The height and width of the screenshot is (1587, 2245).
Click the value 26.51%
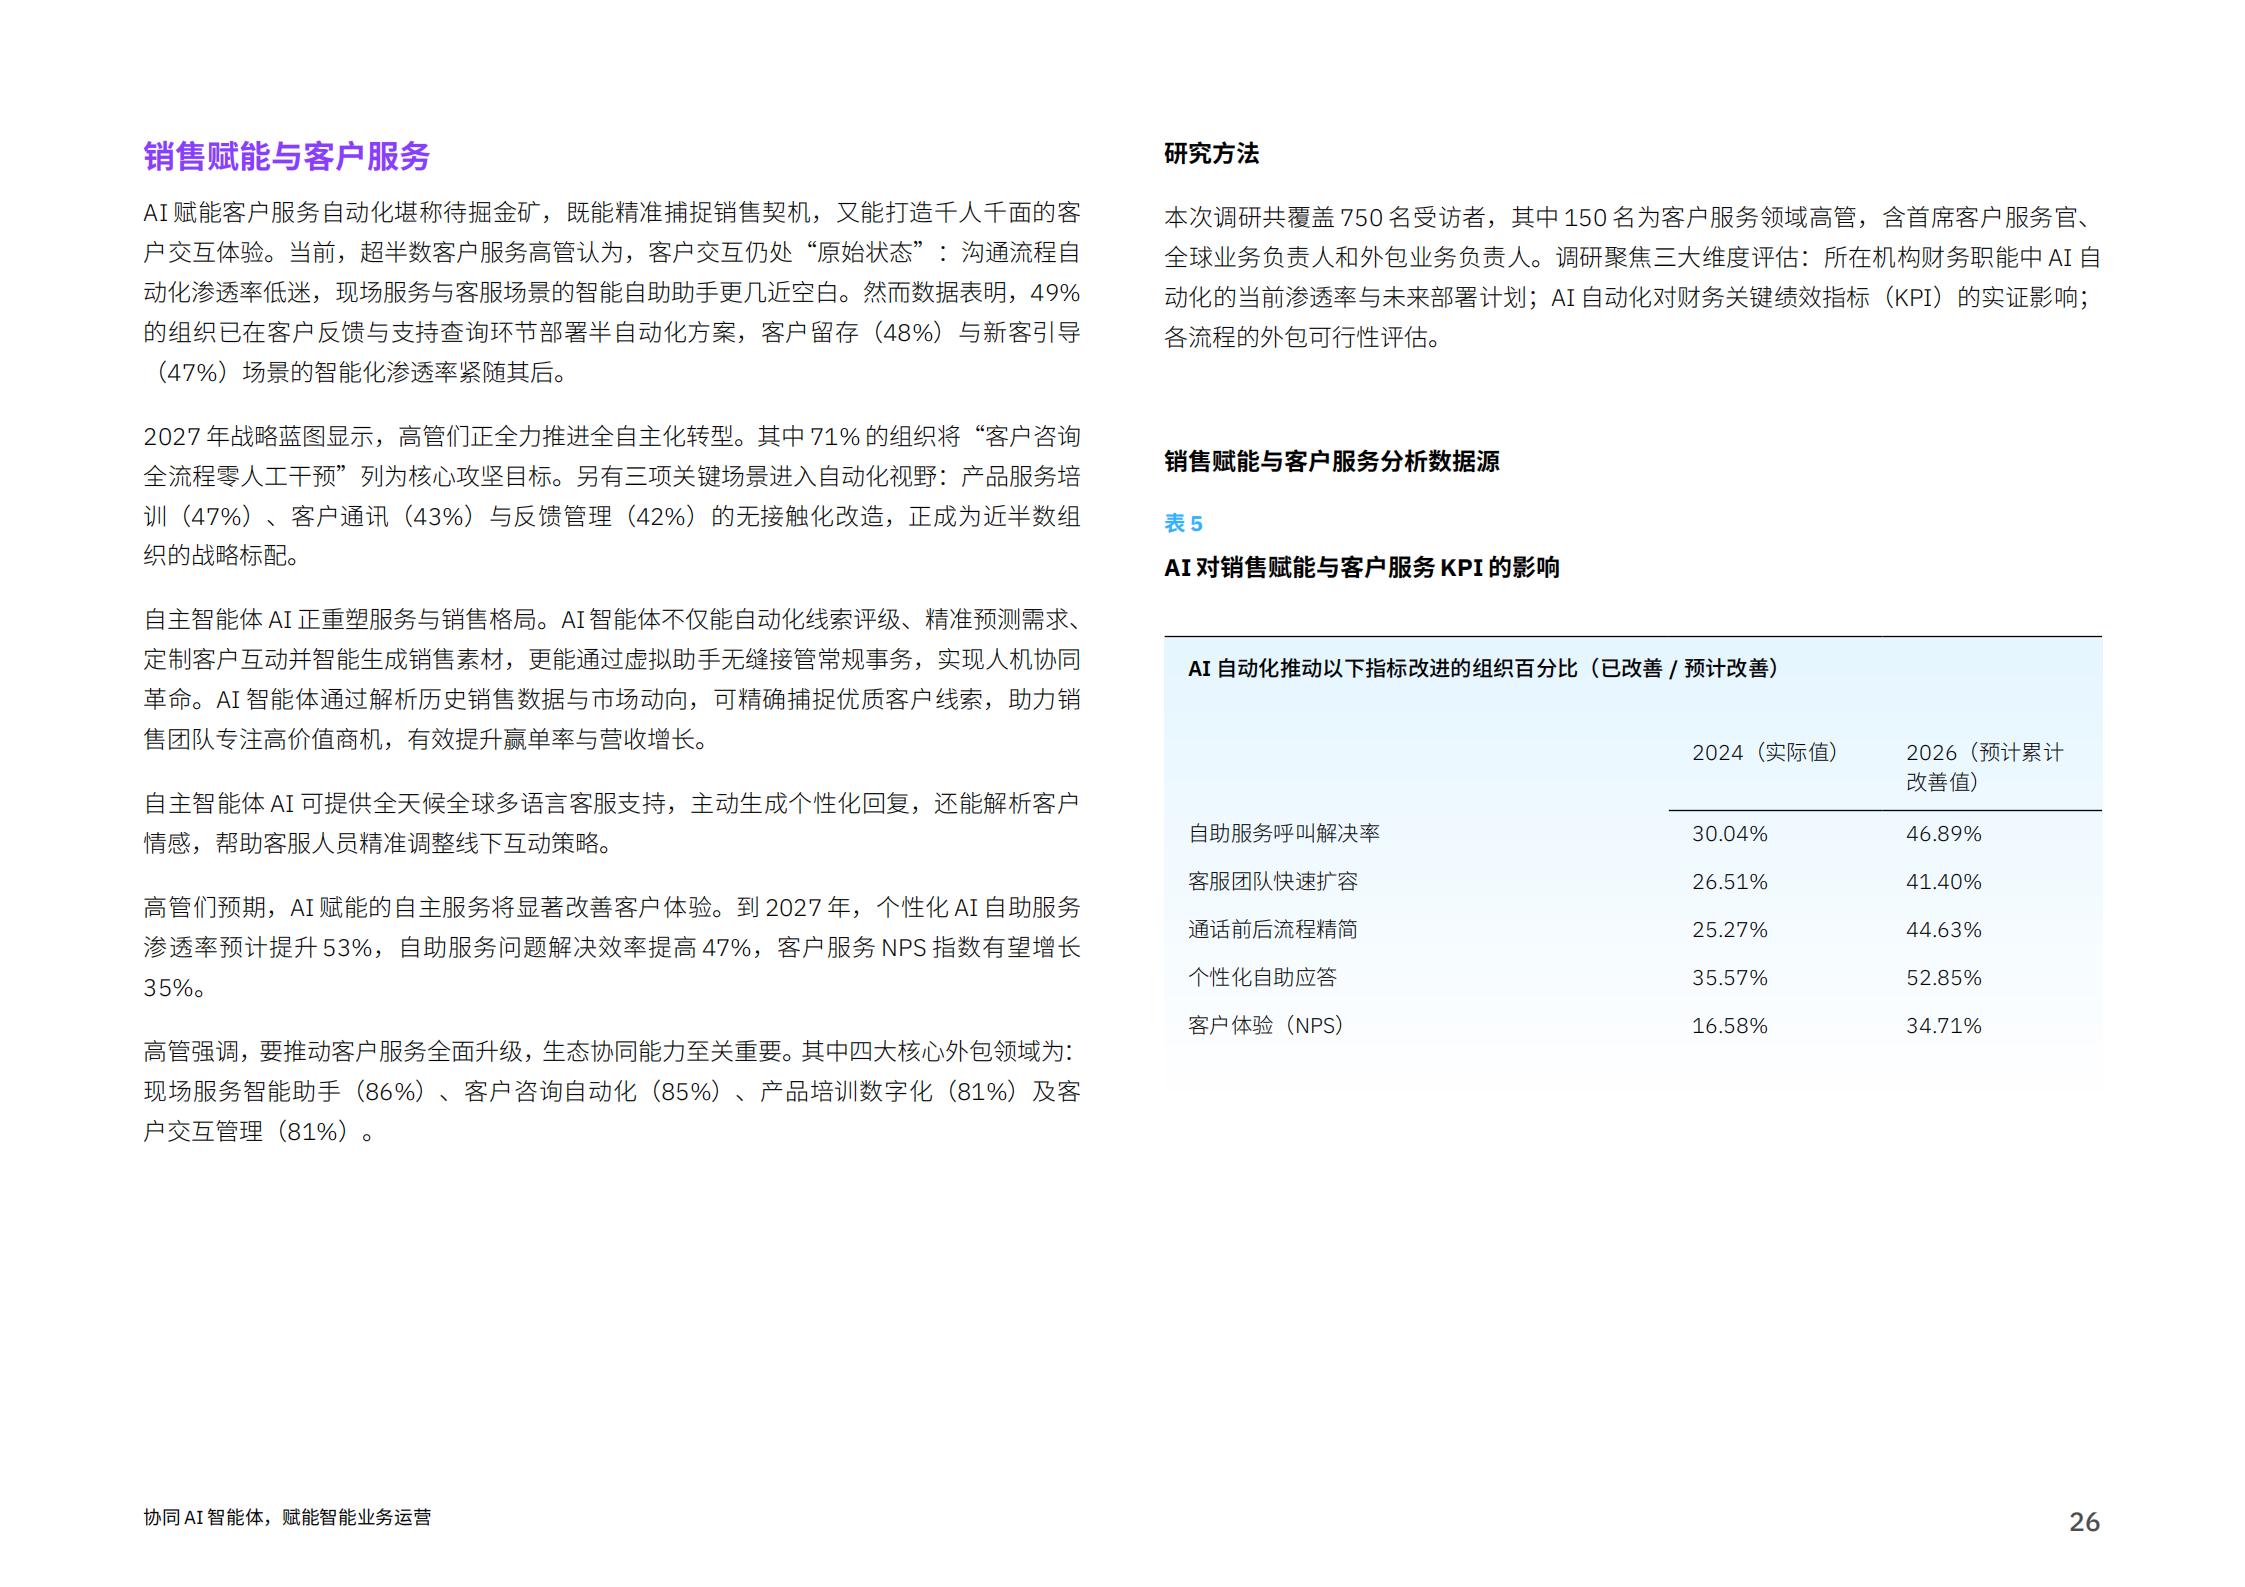coord(1729,882)
